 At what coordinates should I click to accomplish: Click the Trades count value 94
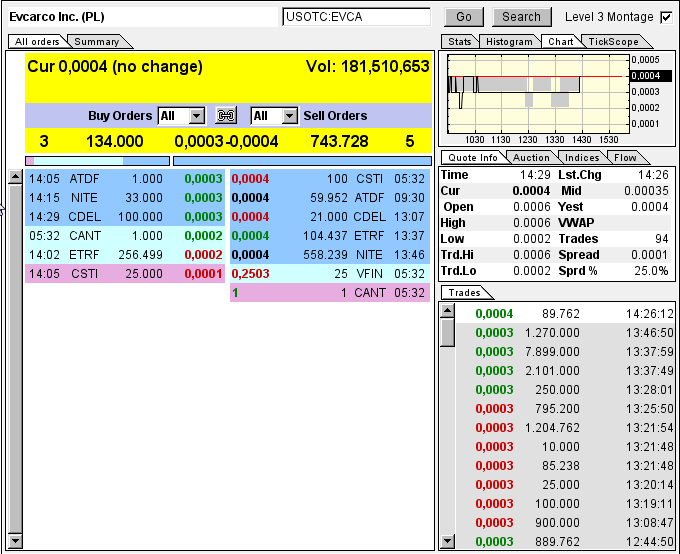coord(661,239)
